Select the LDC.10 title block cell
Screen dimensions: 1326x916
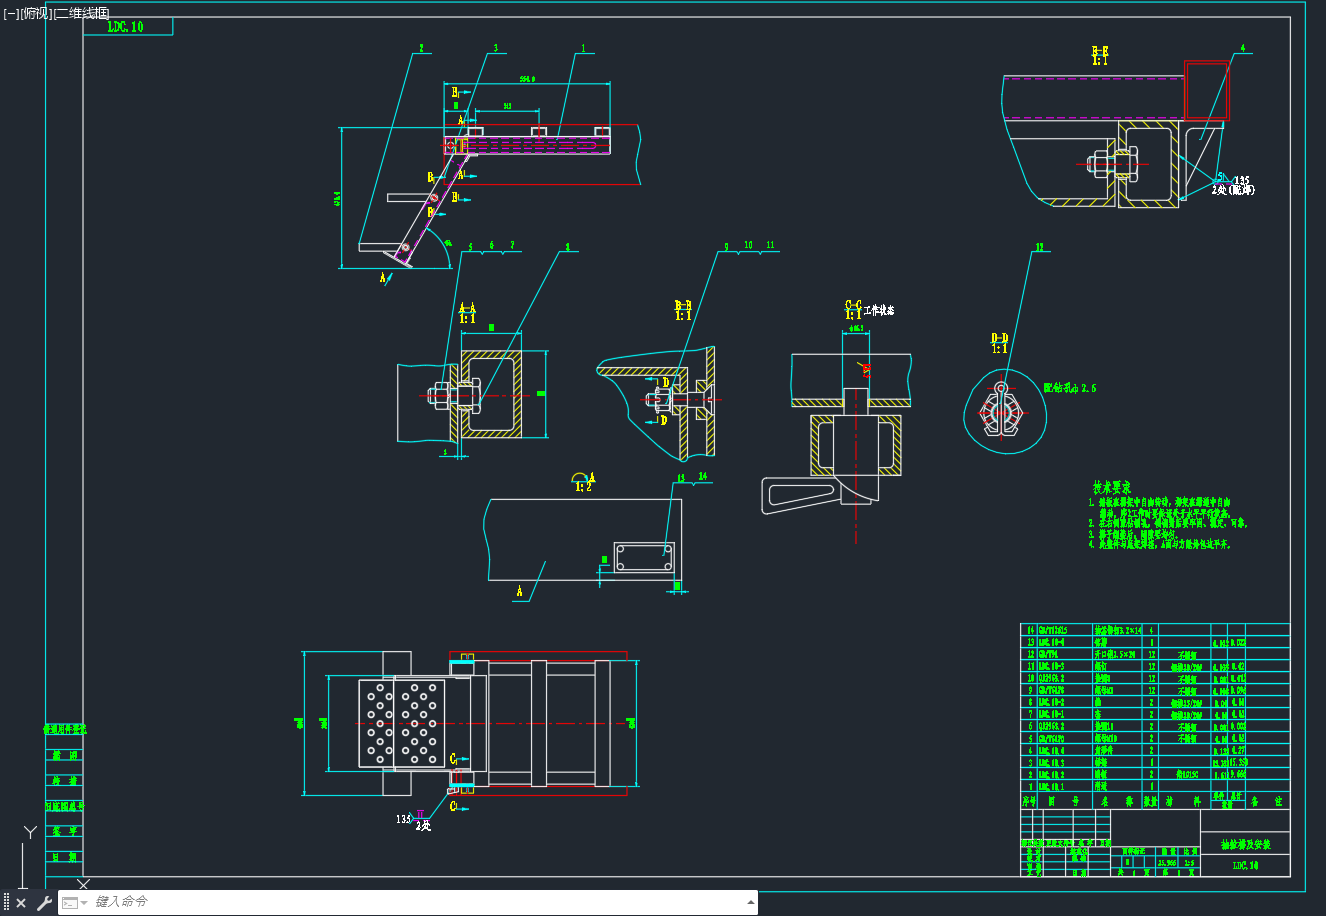point(1245,866)
